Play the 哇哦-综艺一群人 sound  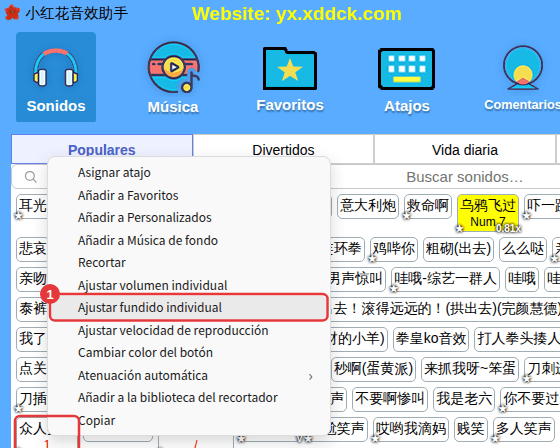tap(445, 279)
